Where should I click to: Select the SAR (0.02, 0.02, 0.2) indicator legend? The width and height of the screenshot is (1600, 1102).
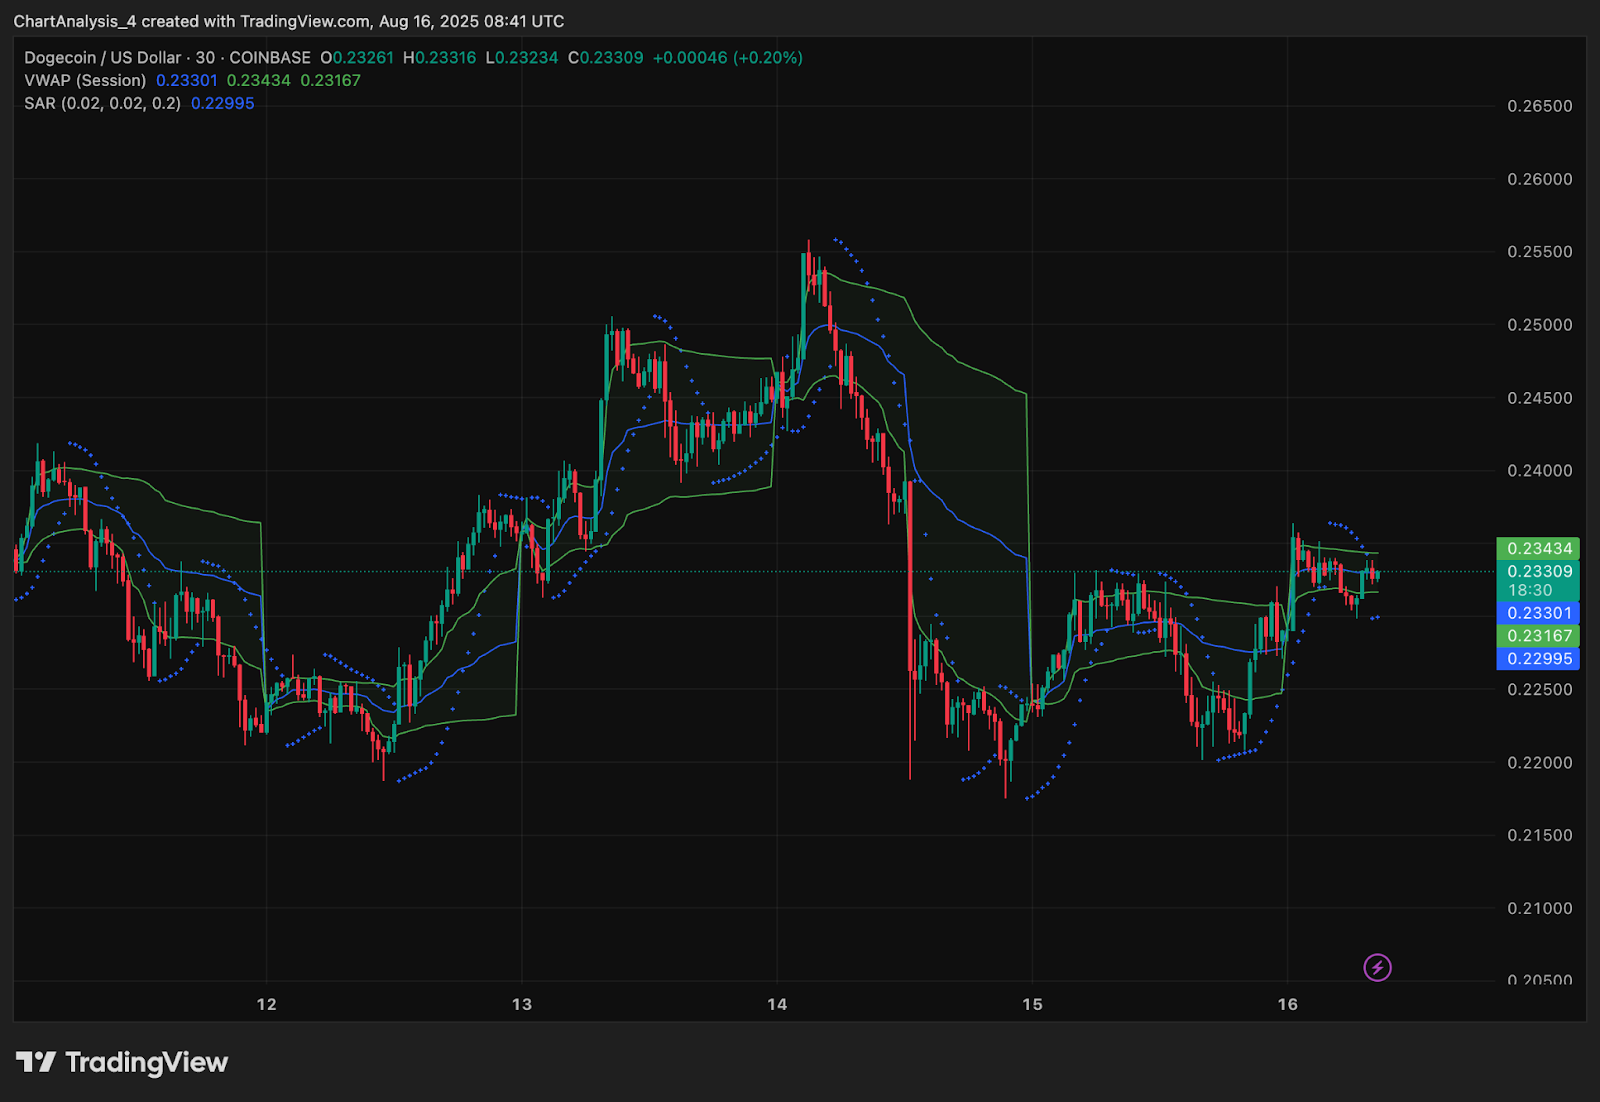coord(100,102)
